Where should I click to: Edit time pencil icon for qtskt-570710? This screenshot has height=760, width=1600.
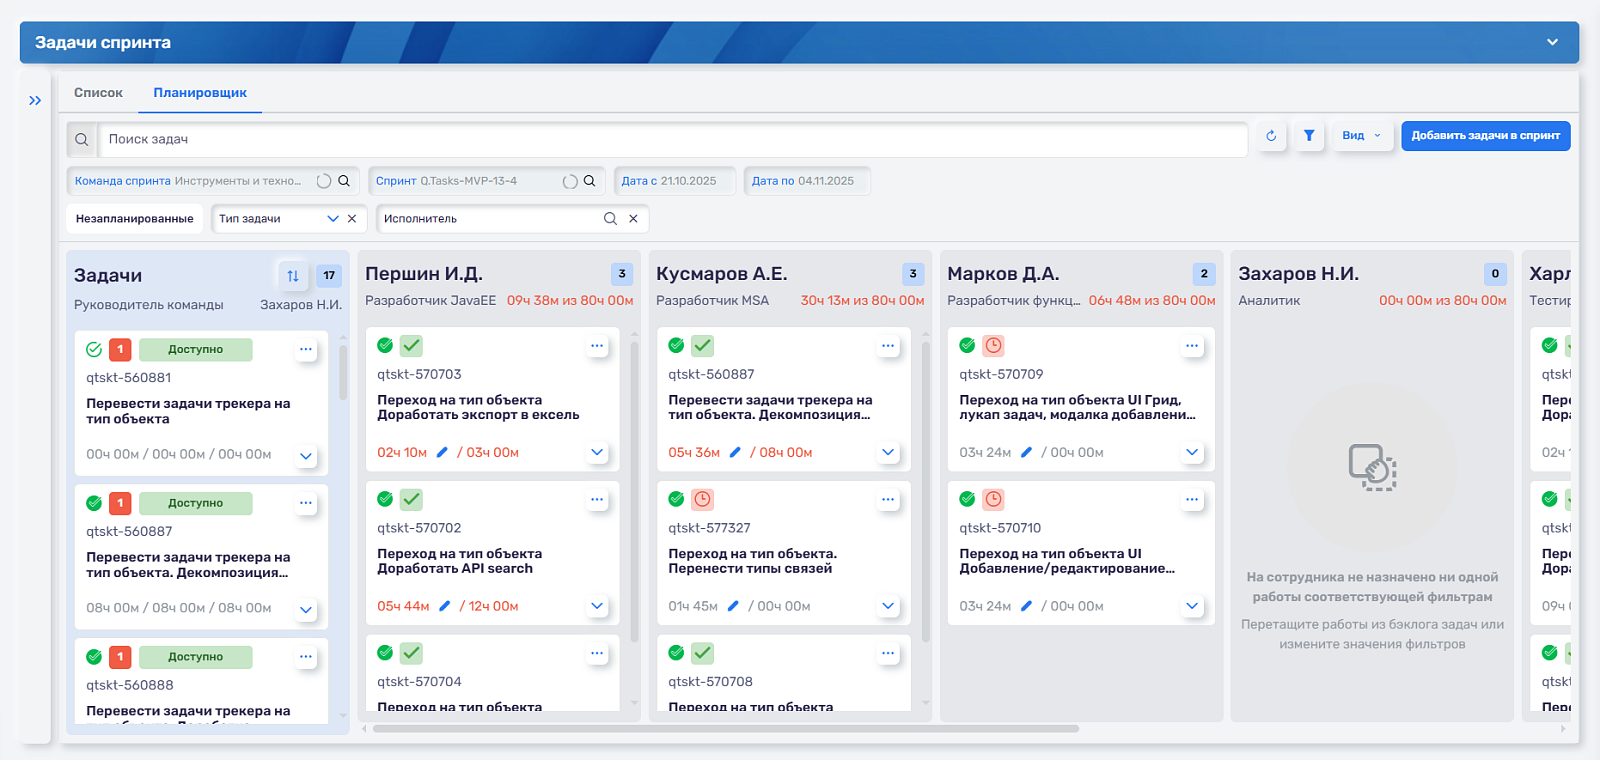point(1026,606)
